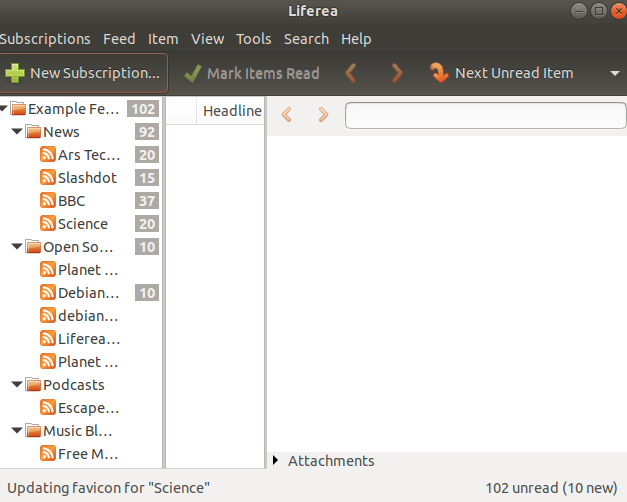Collapse the Example Fe... root folder
Screen dimensions: 627x502
click(4, 108)
